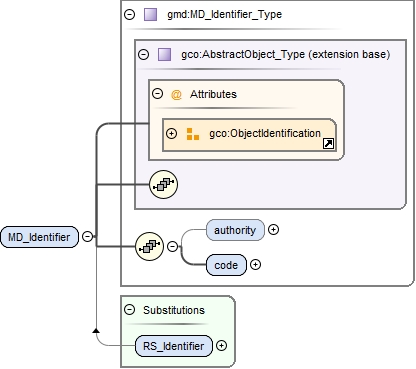Screen dimensions: 416x369
Task: Expand the gco:ObjectIdentification attribute group
Action: tap(171, 134)
